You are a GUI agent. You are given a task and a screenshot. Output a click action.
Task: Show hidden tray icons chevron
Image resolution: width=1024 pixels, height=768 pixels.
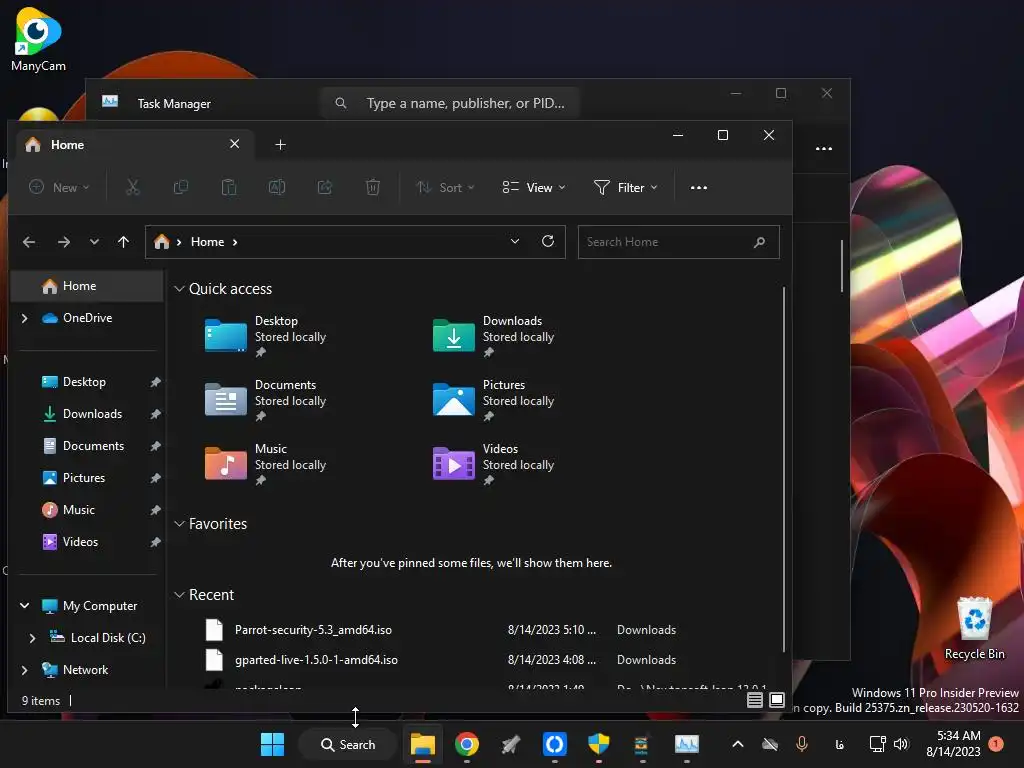click(x=737, y=744)
